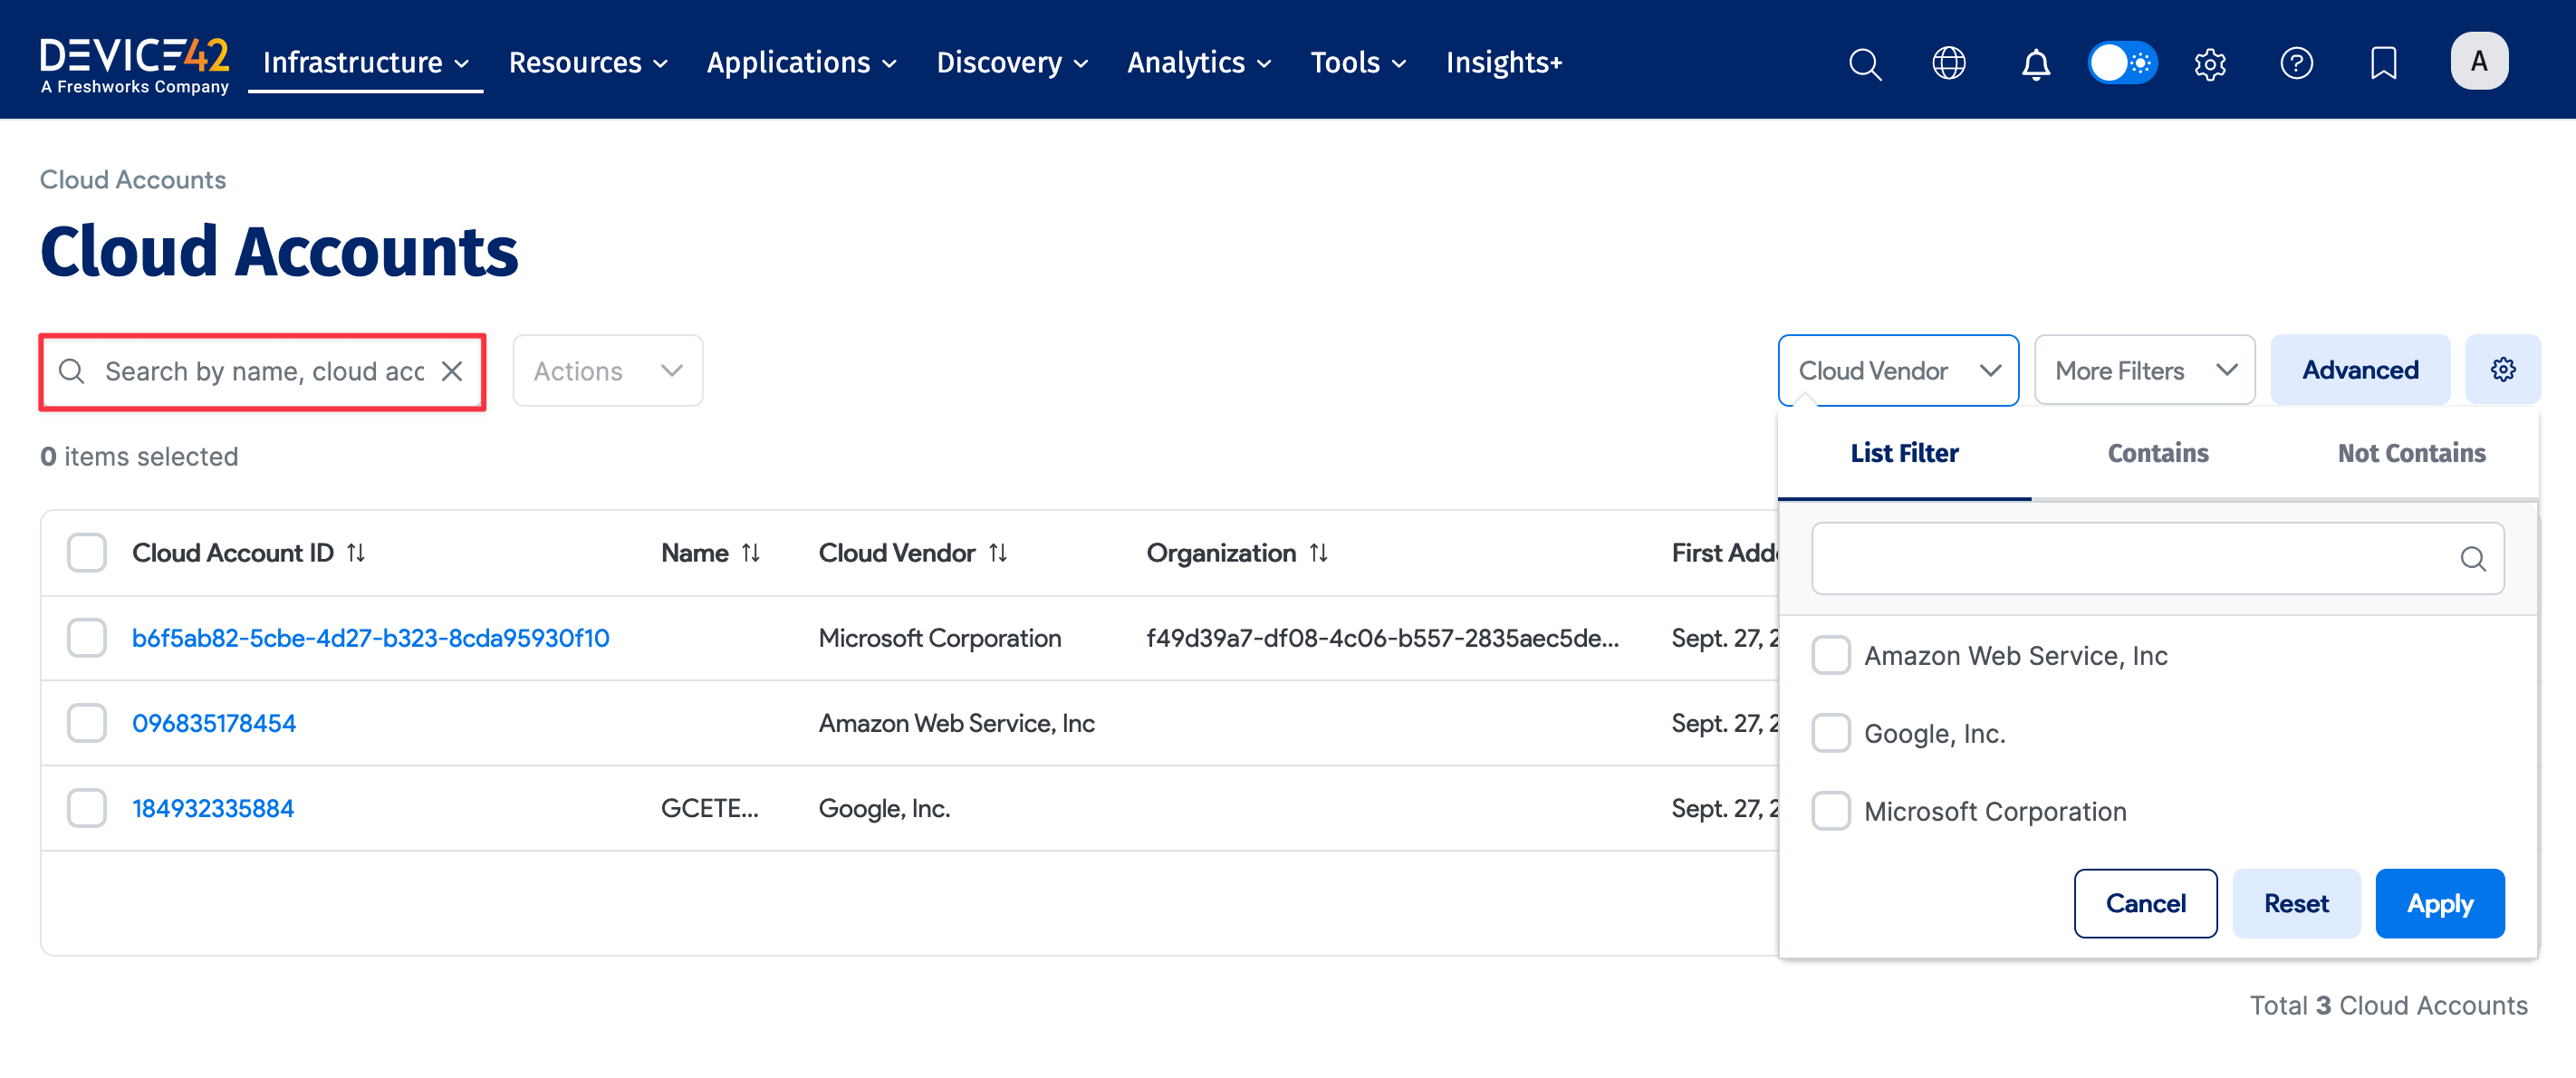Check the Google, Inc. filter checkbox
This screenshot has width=2576, height=1078.
point(1831,732)
